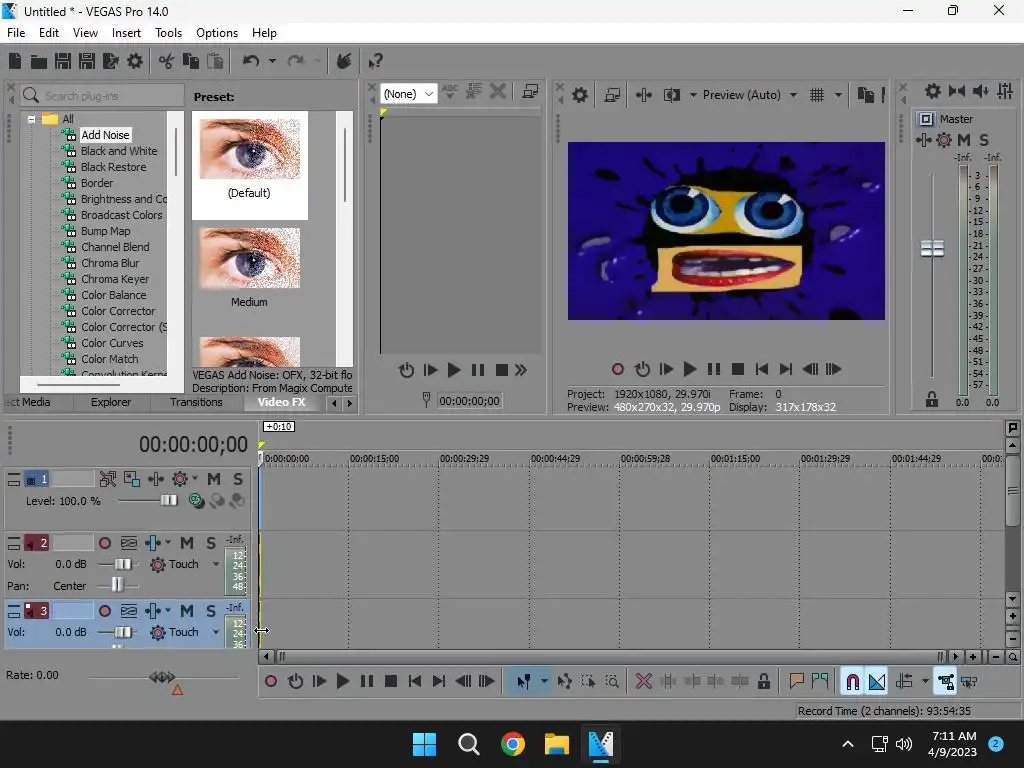This screenshot has width=1024, height=768.
Task: Switch to the Explorer tab
Action: [x=111, y=402]
